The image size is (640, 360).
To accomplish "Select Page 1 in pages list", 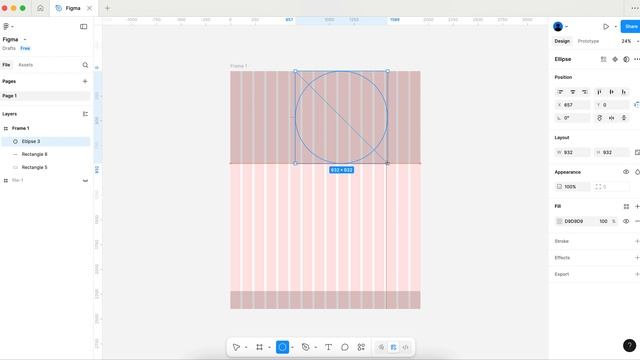I will click(45, 96).
